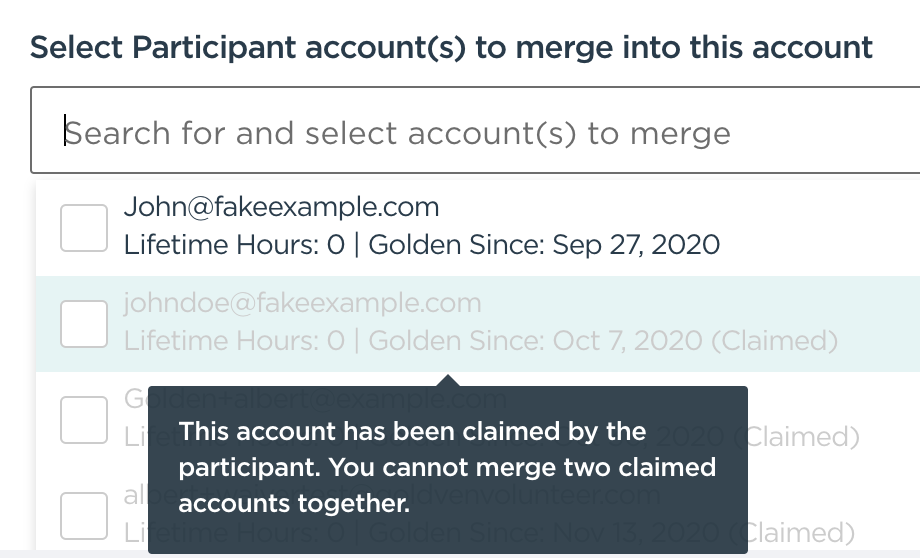This screenshot has width=920, height=558.
Task: Click "(Claimed)" label on the johndoe row
Action: (x=774, y=341)
